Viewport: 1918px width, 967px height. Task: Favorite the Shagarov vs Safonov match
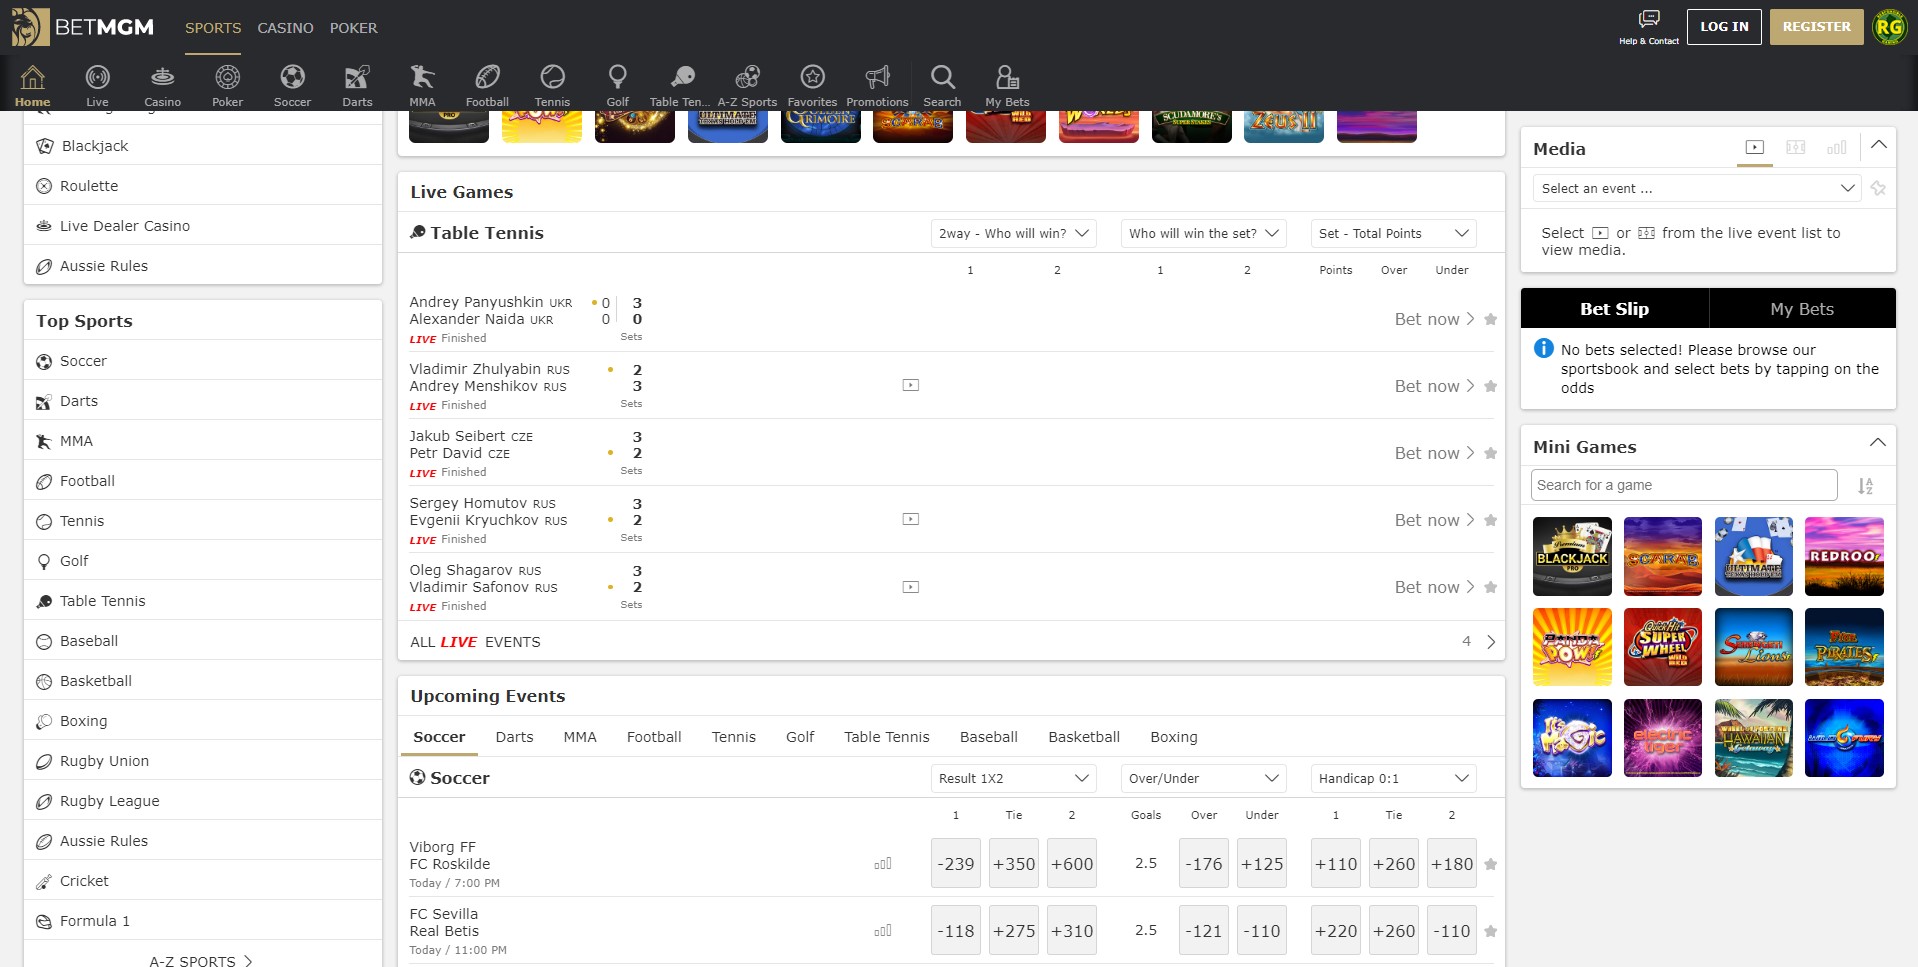coord(1490,587)
